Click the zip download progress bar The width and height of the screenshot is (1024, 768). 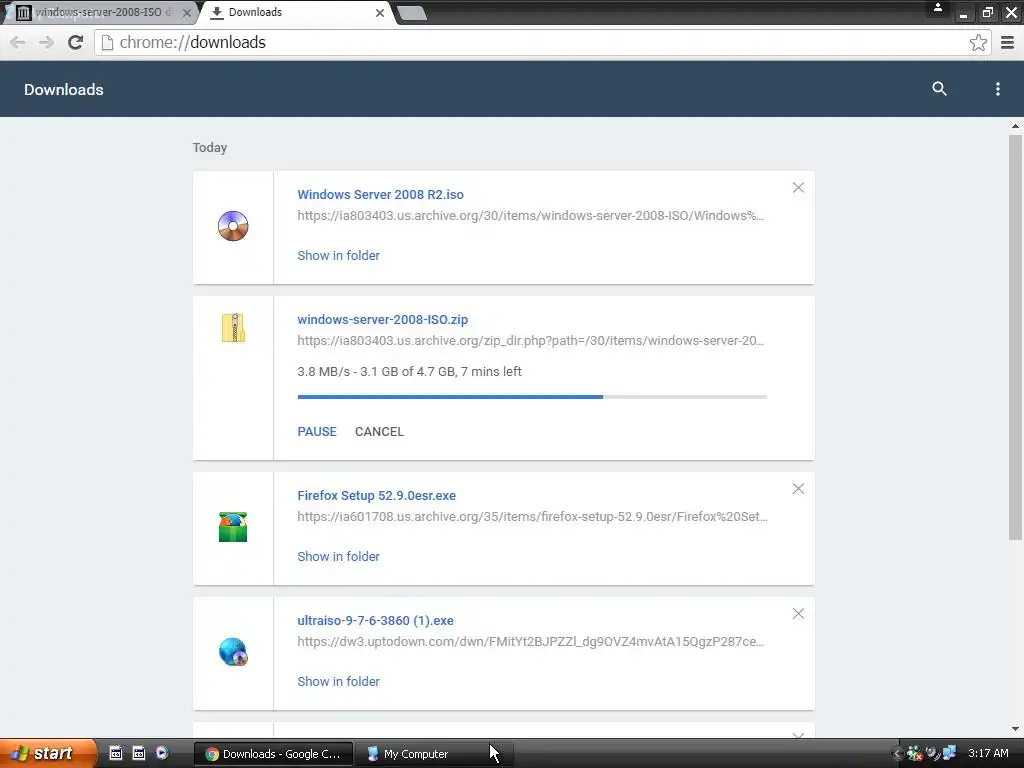(532, 396)
